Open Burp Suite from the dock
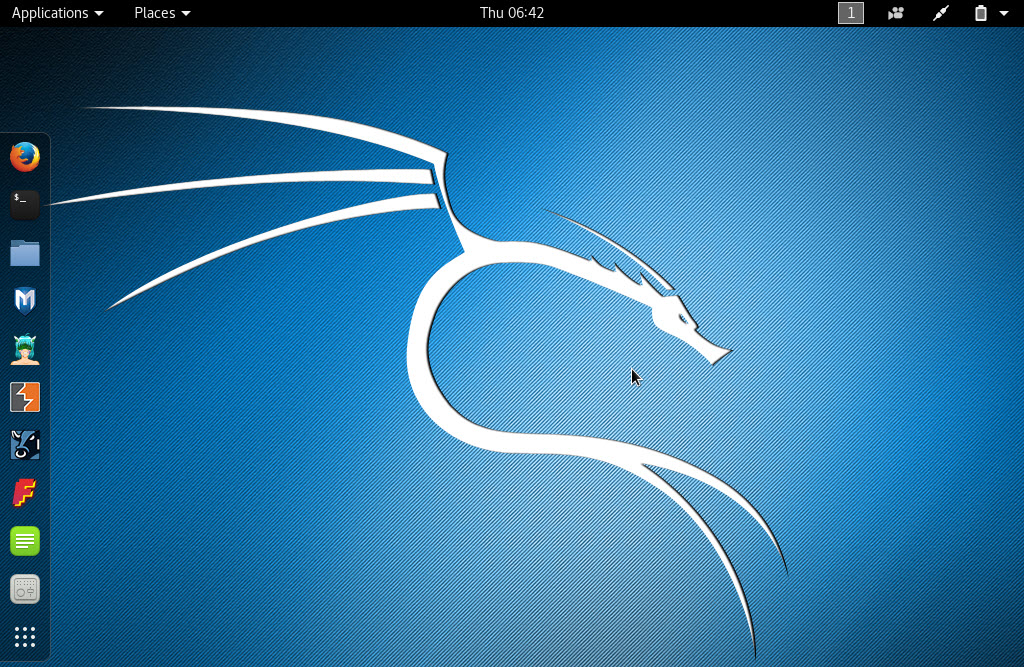The image size is (1024, 667). tap(25, 397)
